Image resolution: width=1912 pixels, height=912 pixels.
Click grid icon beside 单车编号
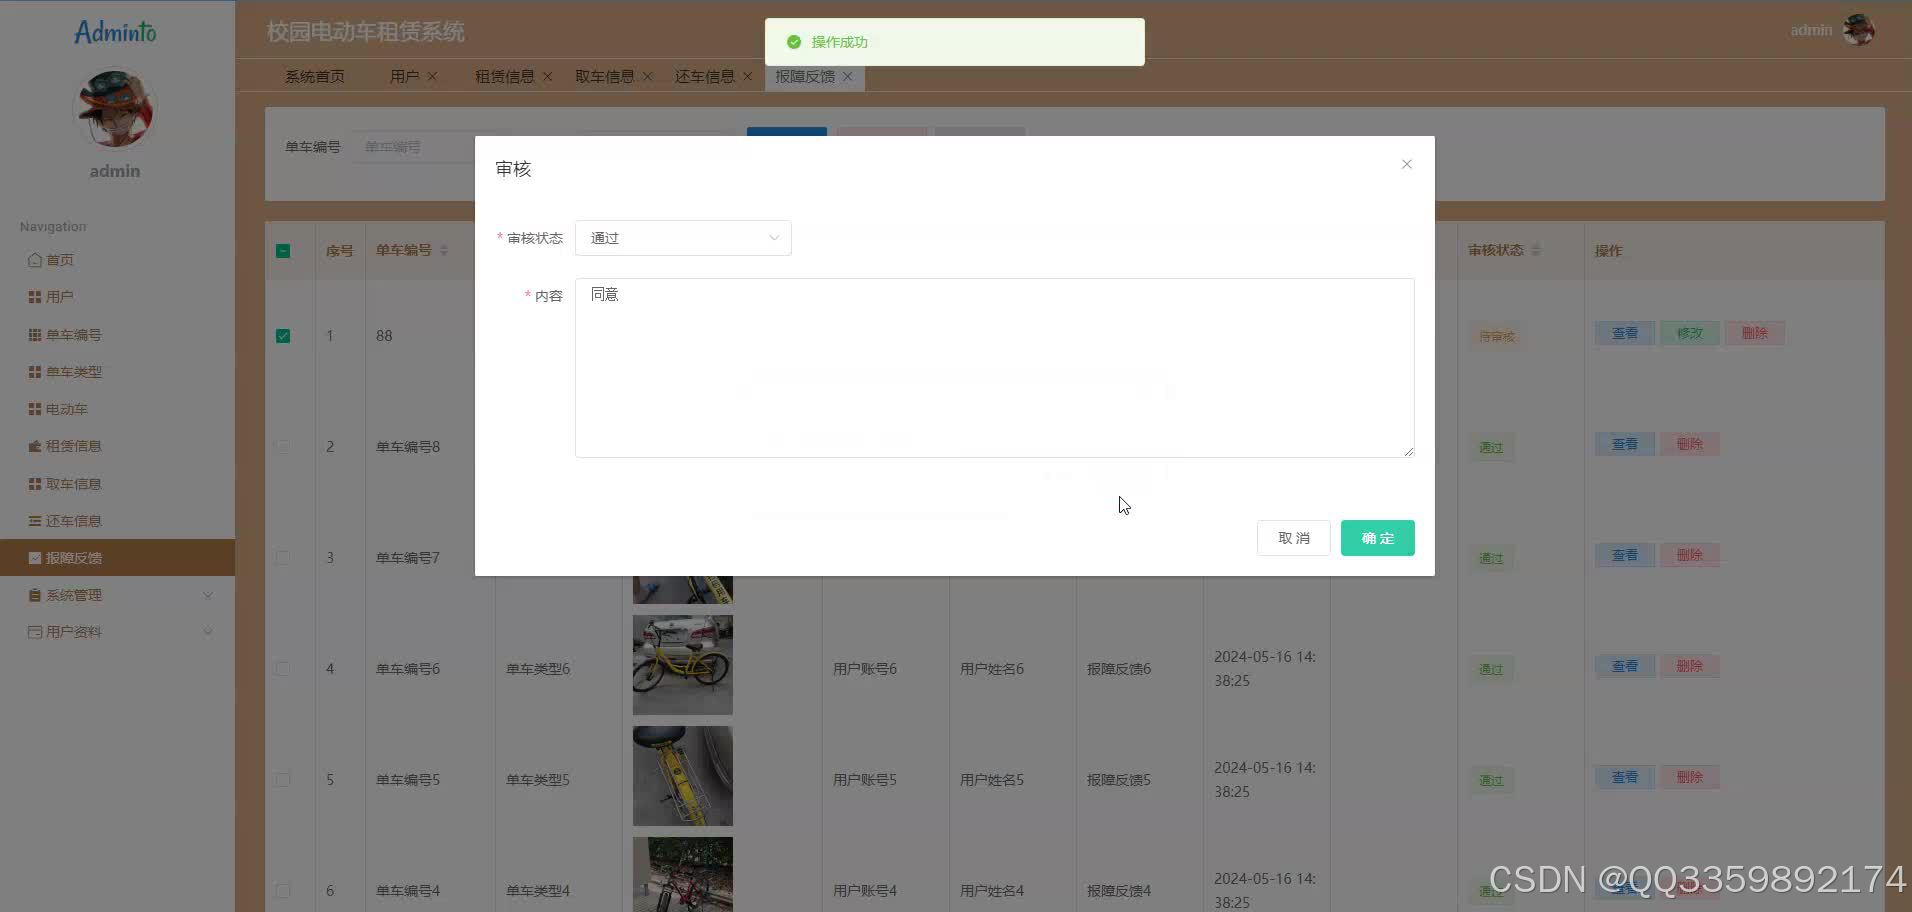click(35, 335)
